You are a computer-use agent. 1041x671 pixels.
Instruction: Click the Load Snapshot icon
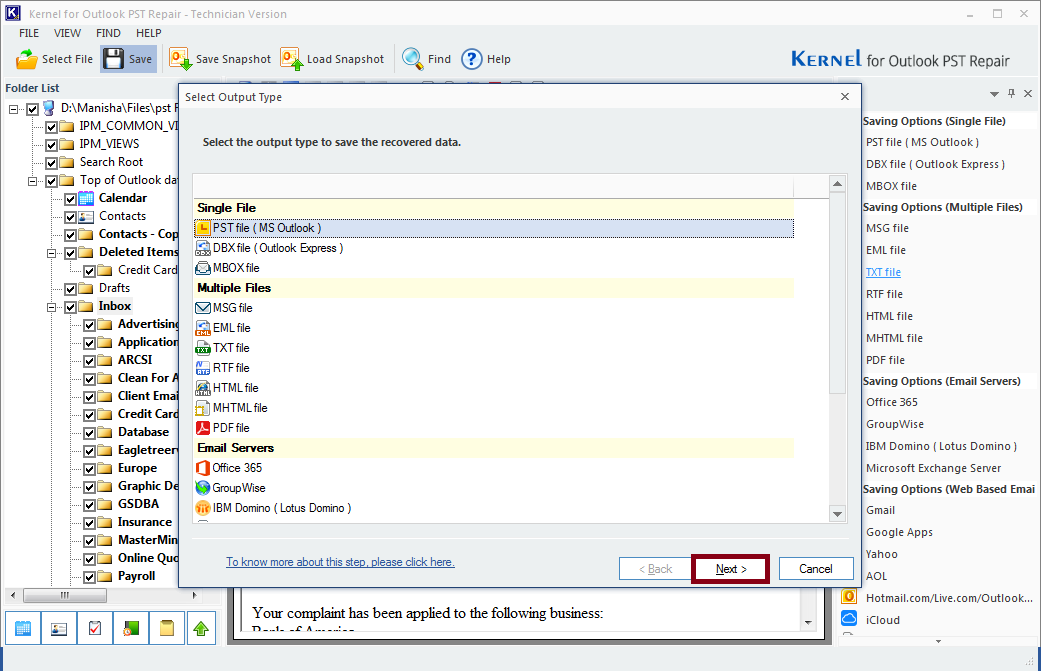point(291,59)
